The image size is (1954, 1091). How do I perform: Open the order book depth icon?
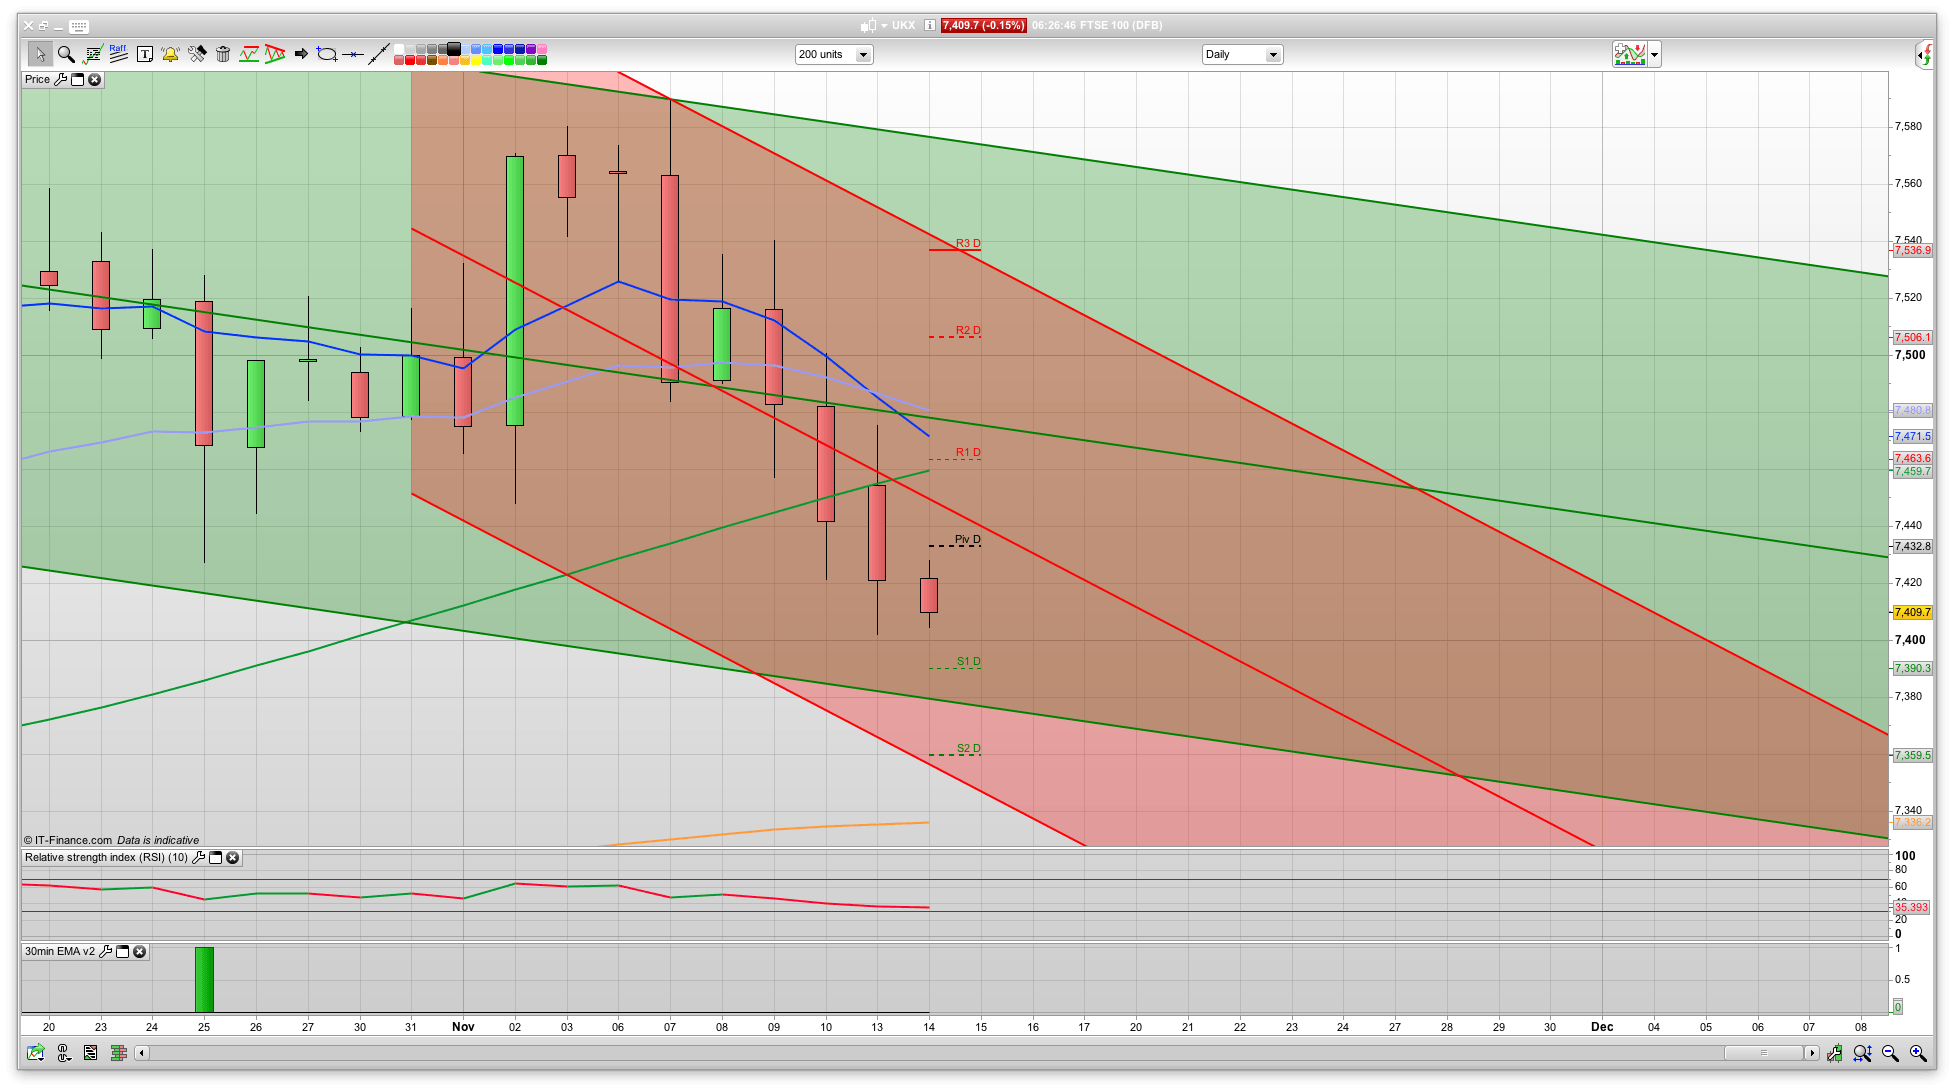pyautogui.click(x=118, y=1052)
